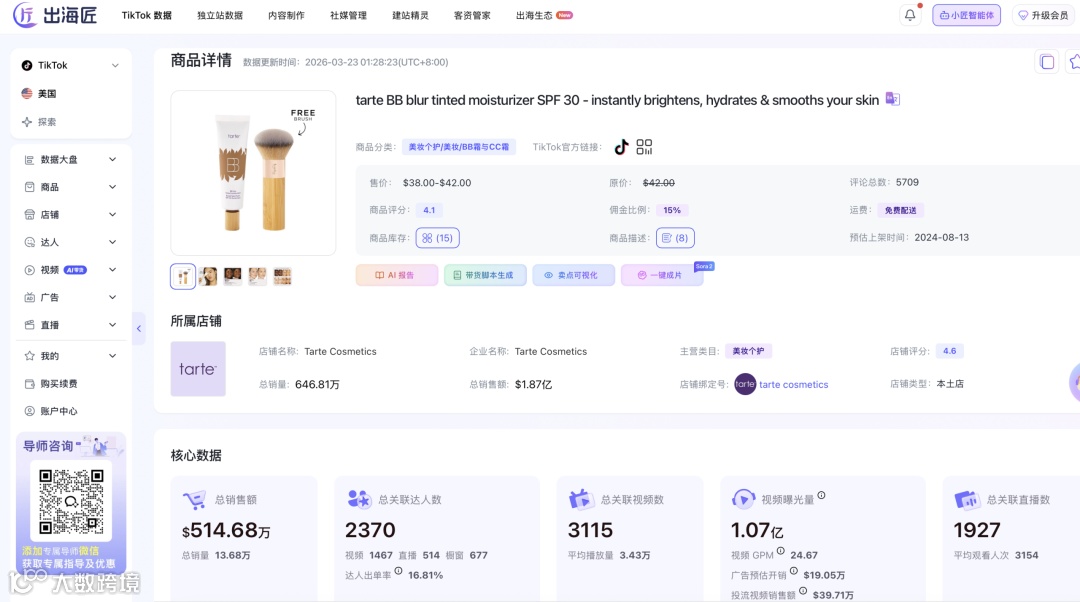Select fourth product thumbnail
1080x602 pixels.
click(x=258, y=276)
